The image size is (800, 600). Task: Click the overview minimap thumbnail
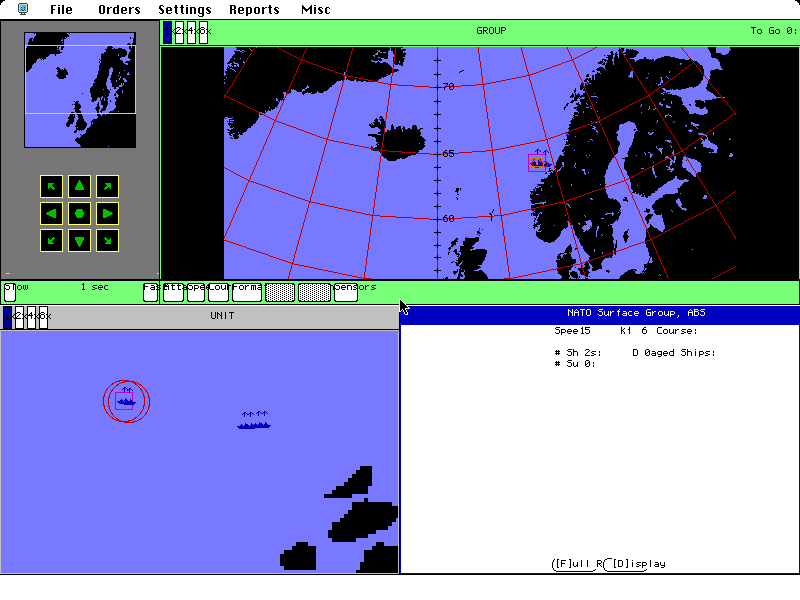click(x=80, y=90)
